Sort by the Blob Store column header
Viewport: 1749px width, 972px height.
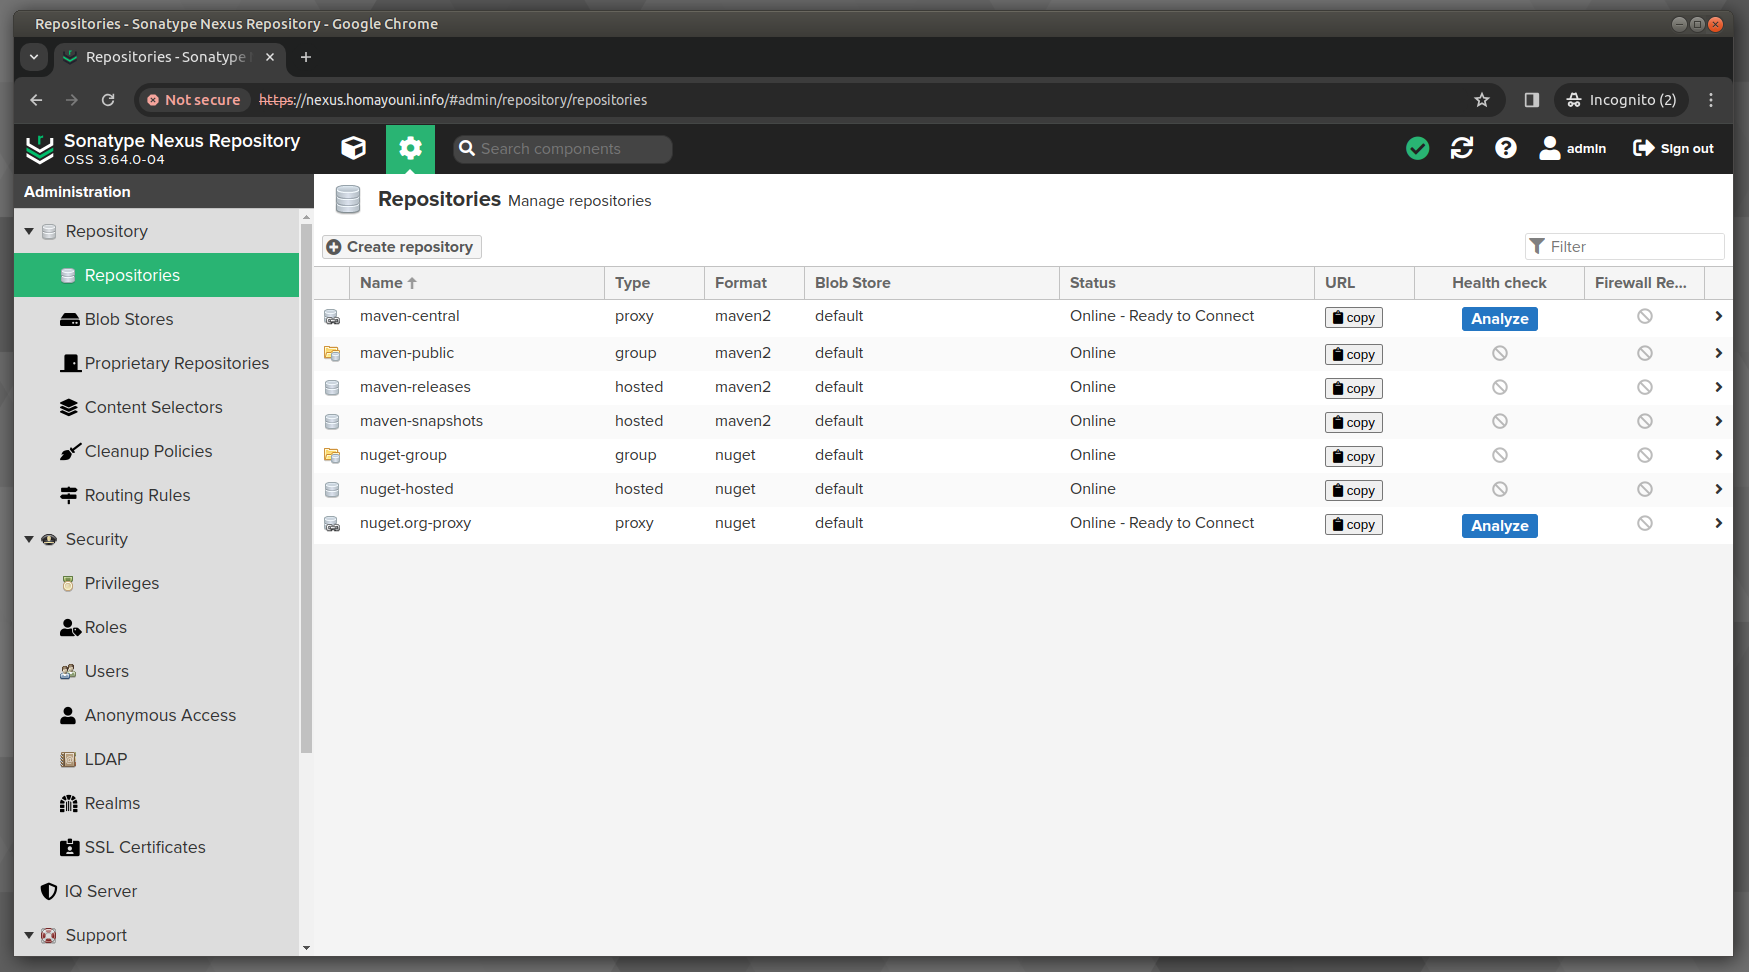(x=931, y=283)
